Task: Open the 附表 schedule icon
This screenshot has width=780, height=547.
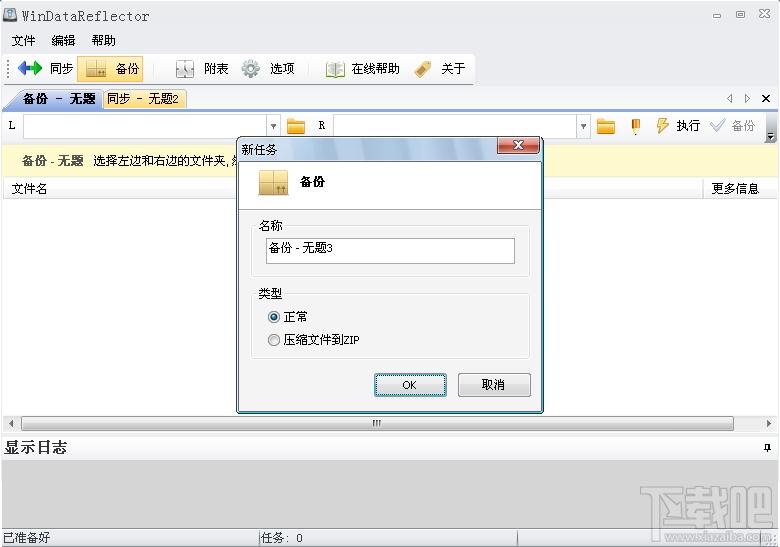Action: 185,69
